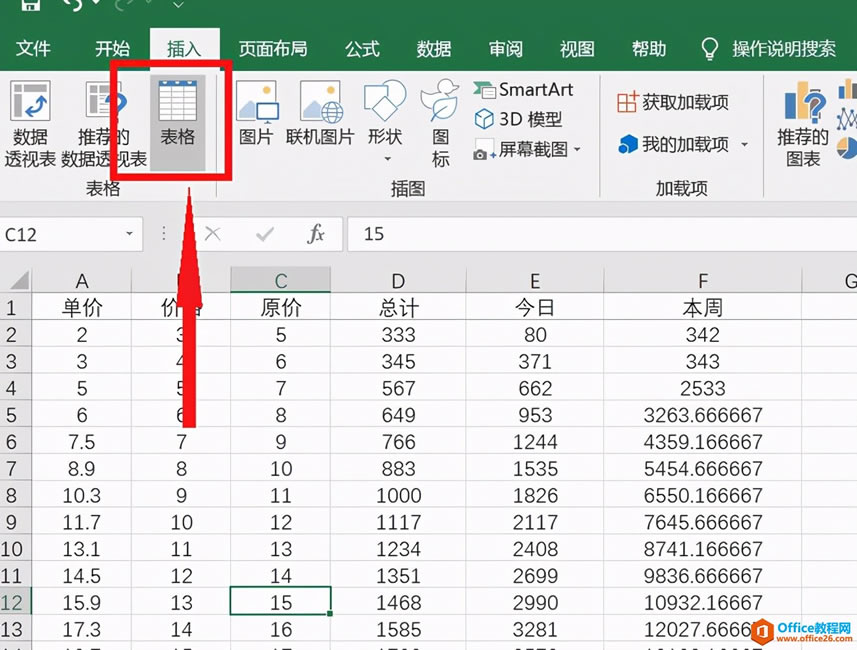Insert a SmartArt graphic

pyautogui.click(x=524, y=89)
